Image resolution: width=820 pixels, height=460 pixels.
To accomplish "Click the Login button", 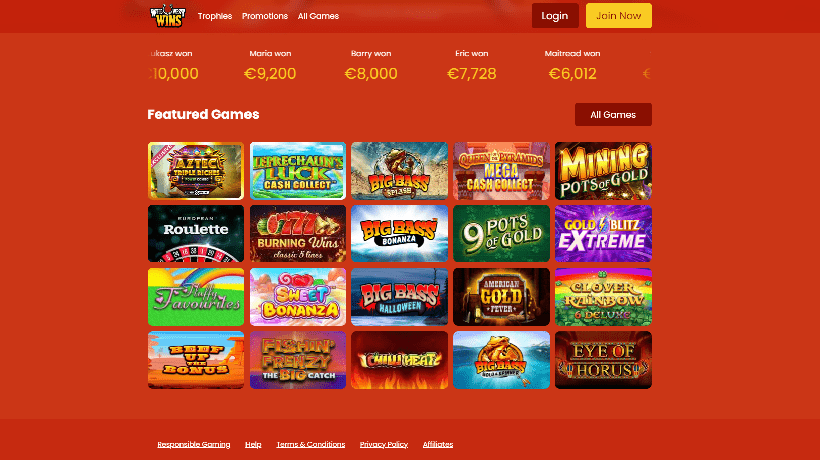I will (555, 16).
